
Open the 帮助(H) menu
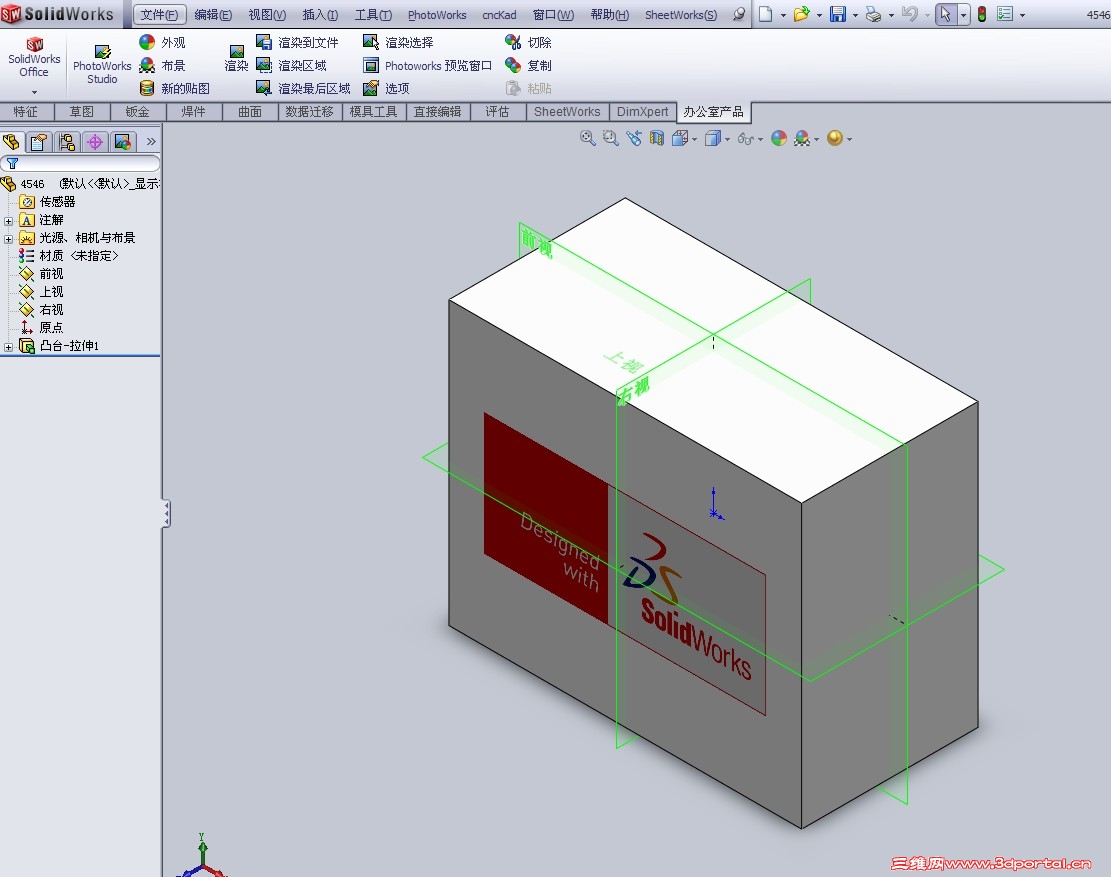pos(609,14)
